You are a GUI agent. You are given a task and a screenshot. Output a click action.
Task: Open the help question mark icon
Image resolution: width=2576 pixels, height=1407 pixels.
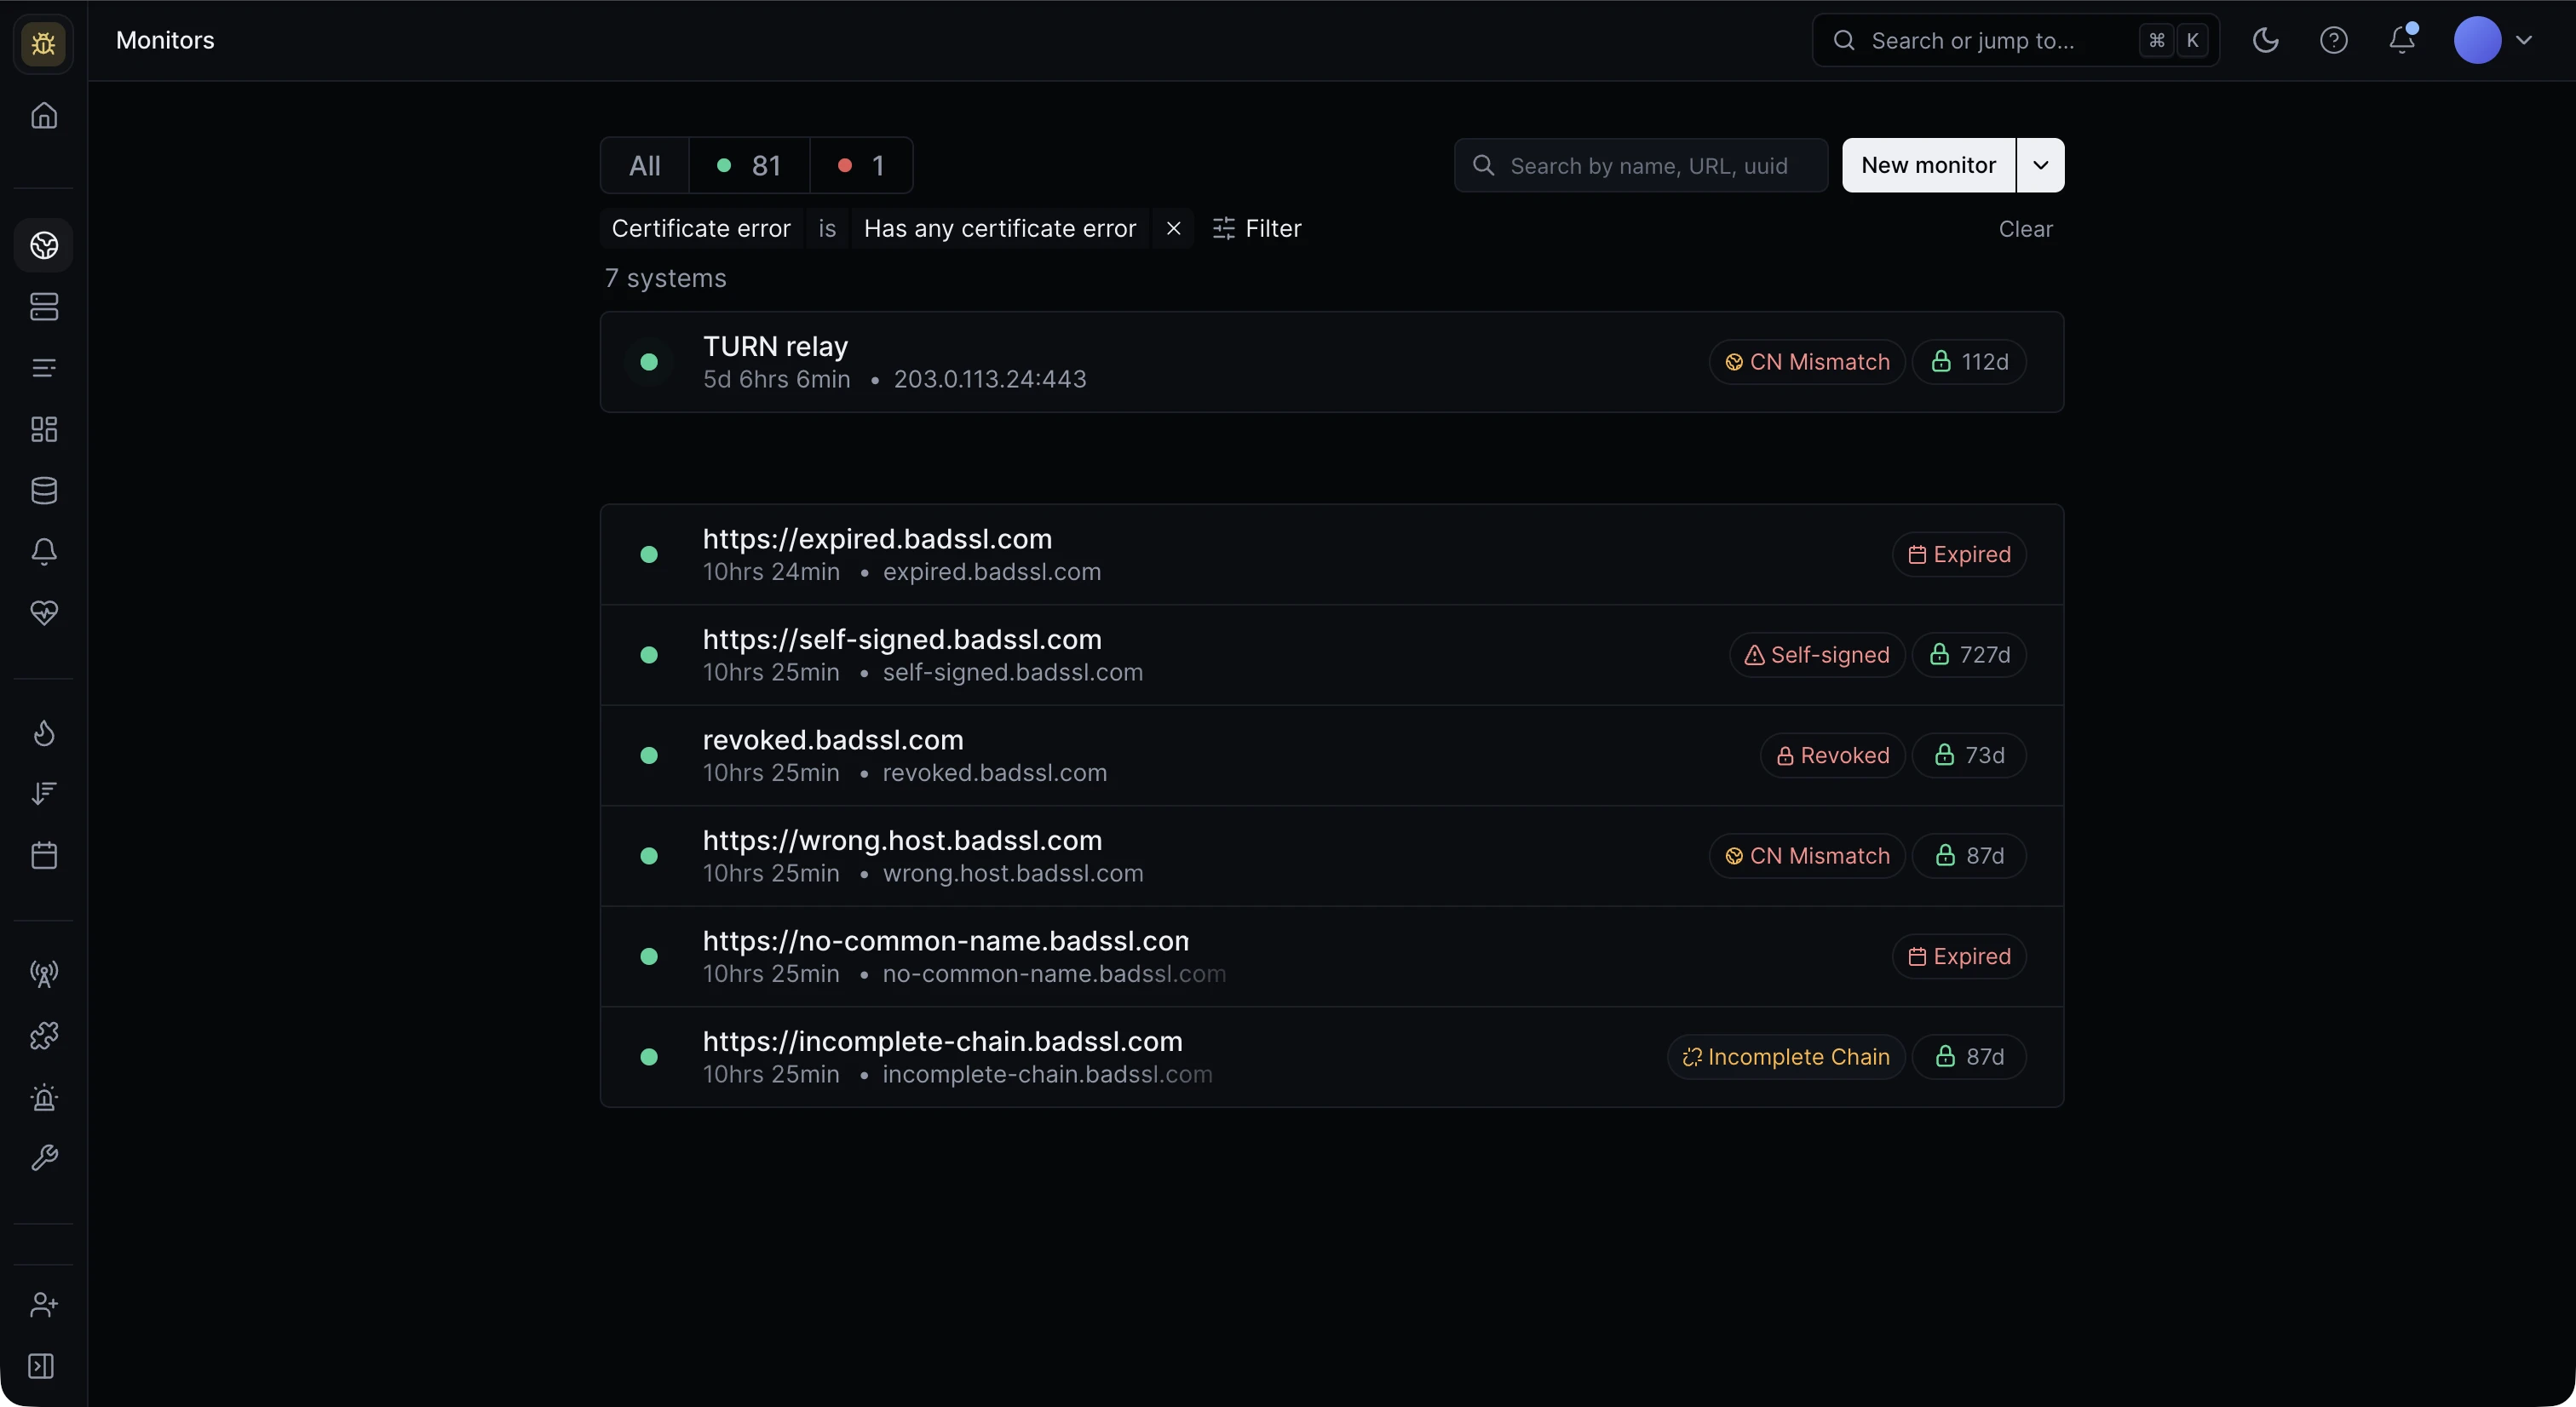coord(2334,40)
